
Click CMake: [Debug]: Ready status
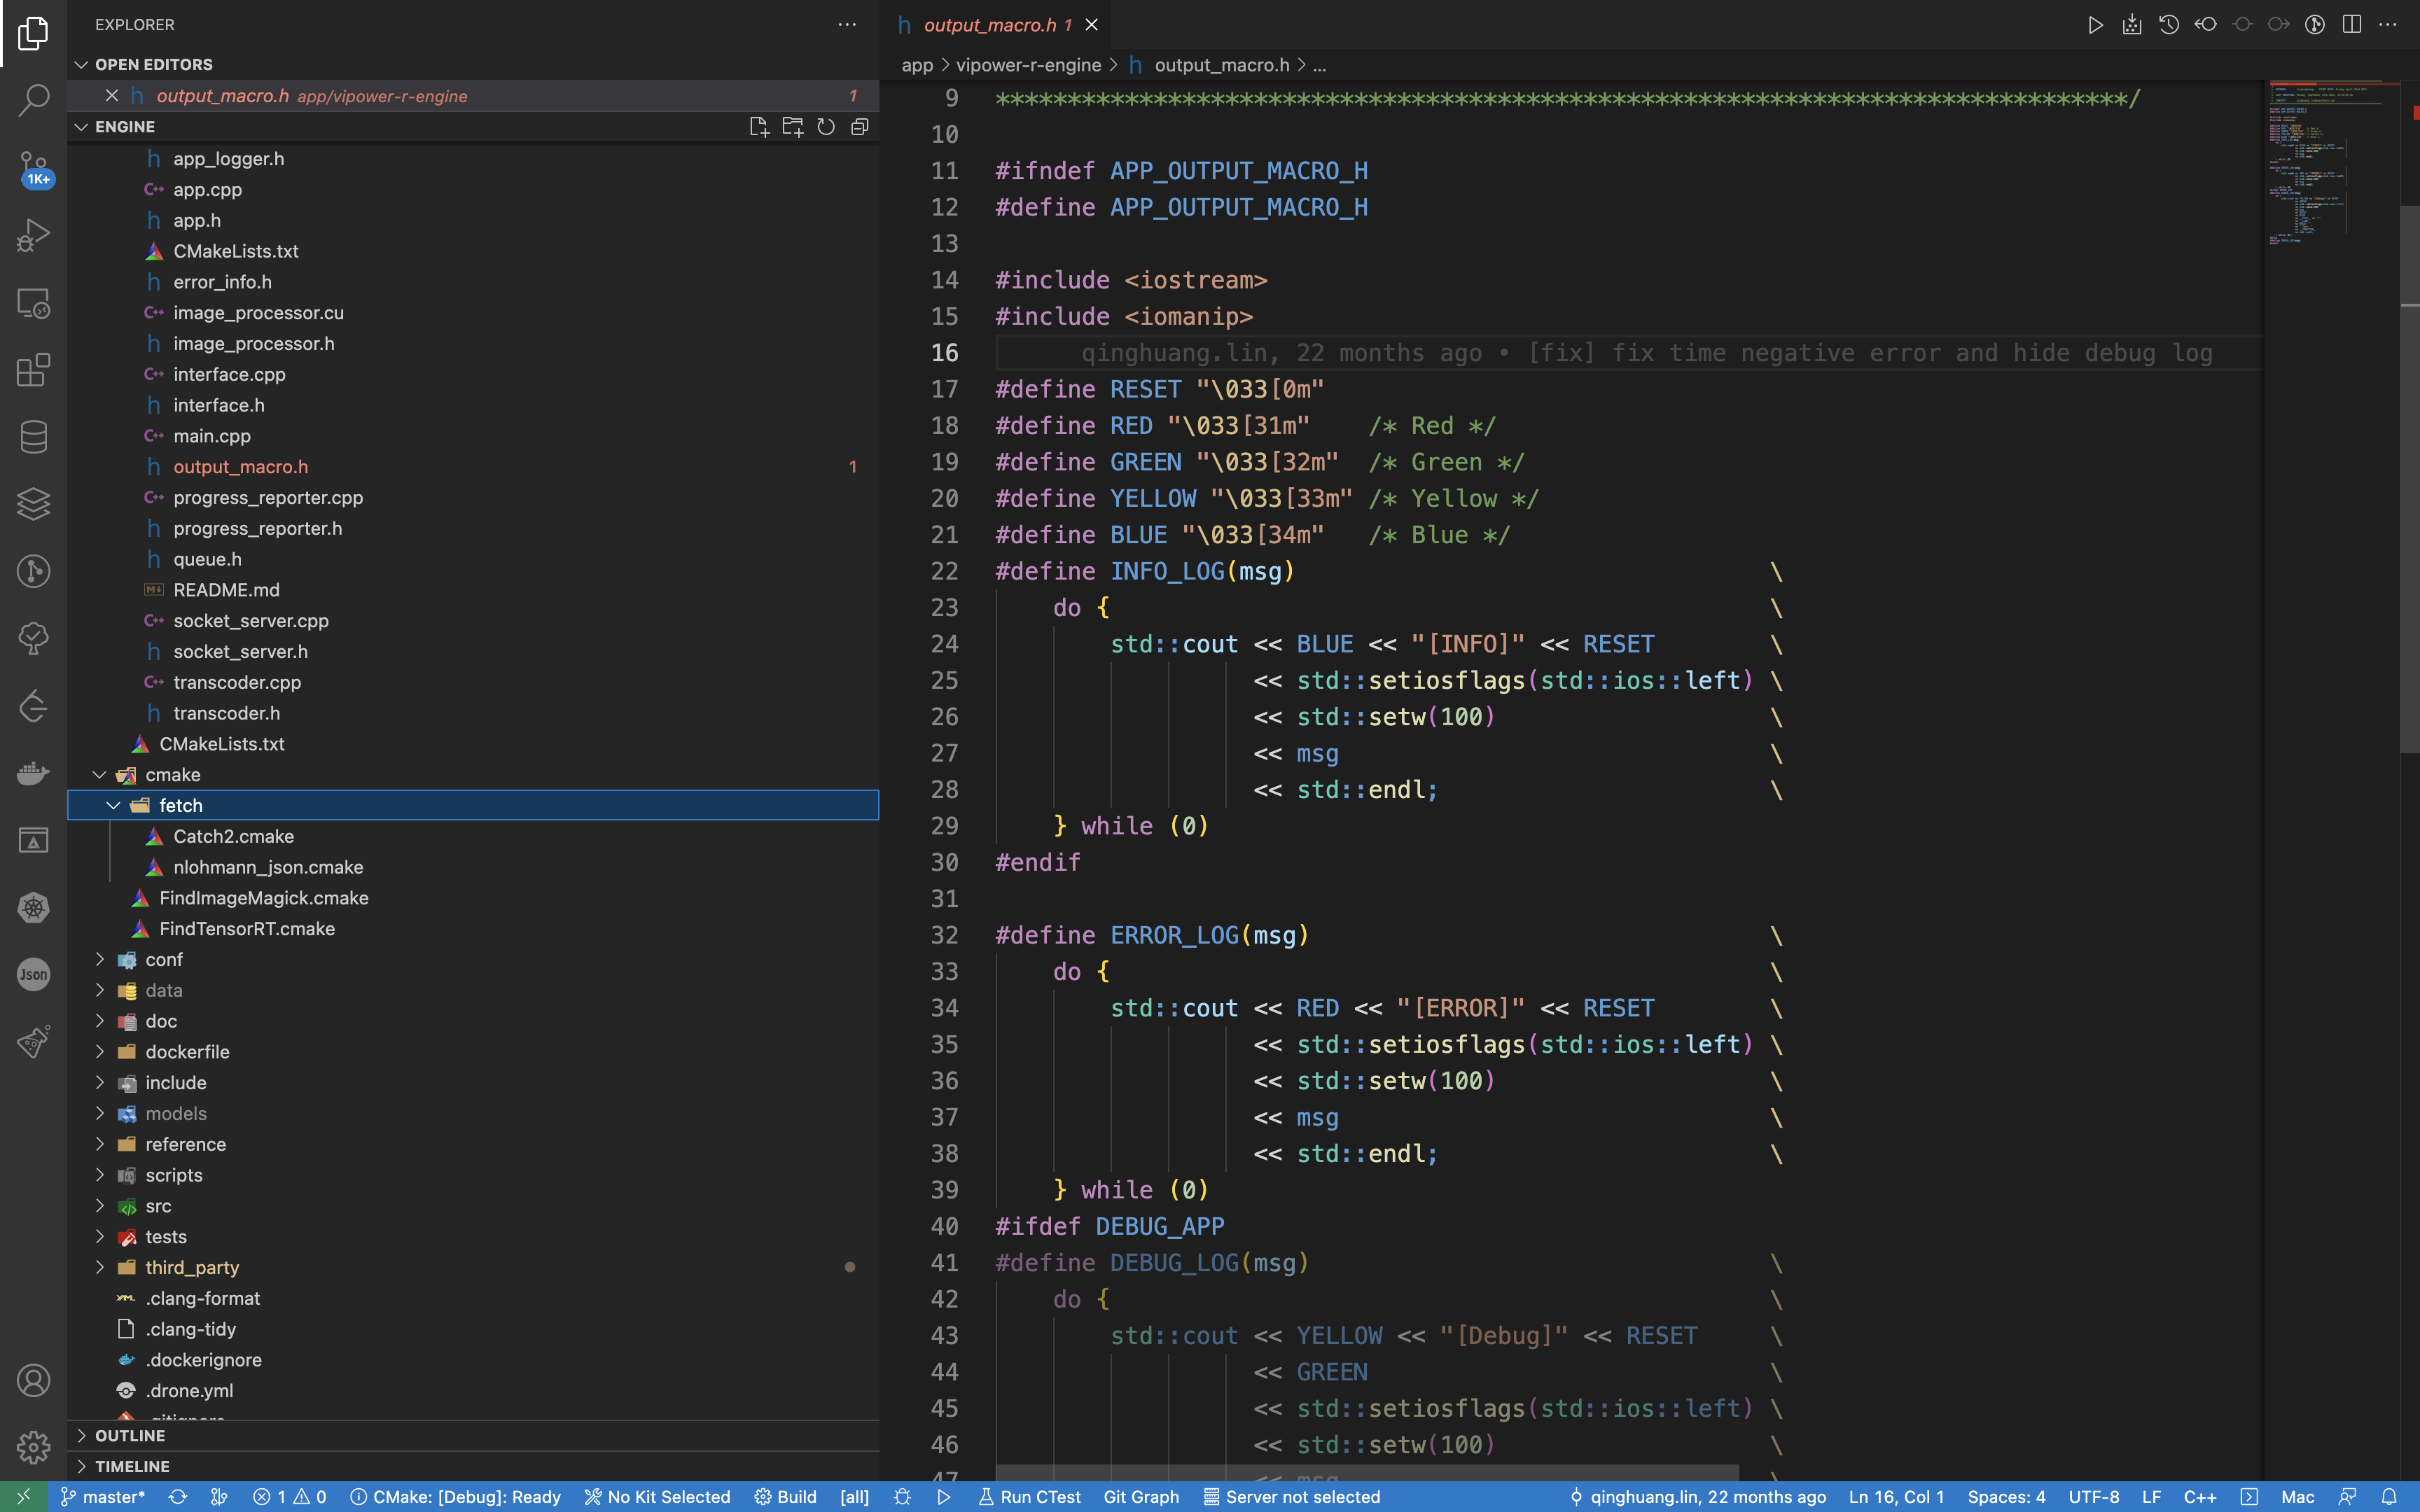pyautogui.click(x=455, y=1497)
